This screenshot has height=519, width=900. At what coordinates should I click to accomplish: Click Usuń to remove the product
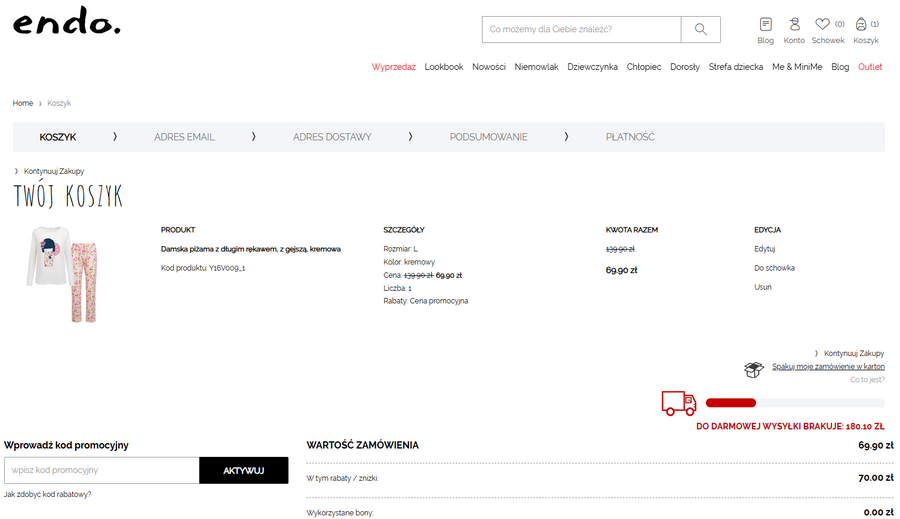pyautogui.click(x=762, y=287)
